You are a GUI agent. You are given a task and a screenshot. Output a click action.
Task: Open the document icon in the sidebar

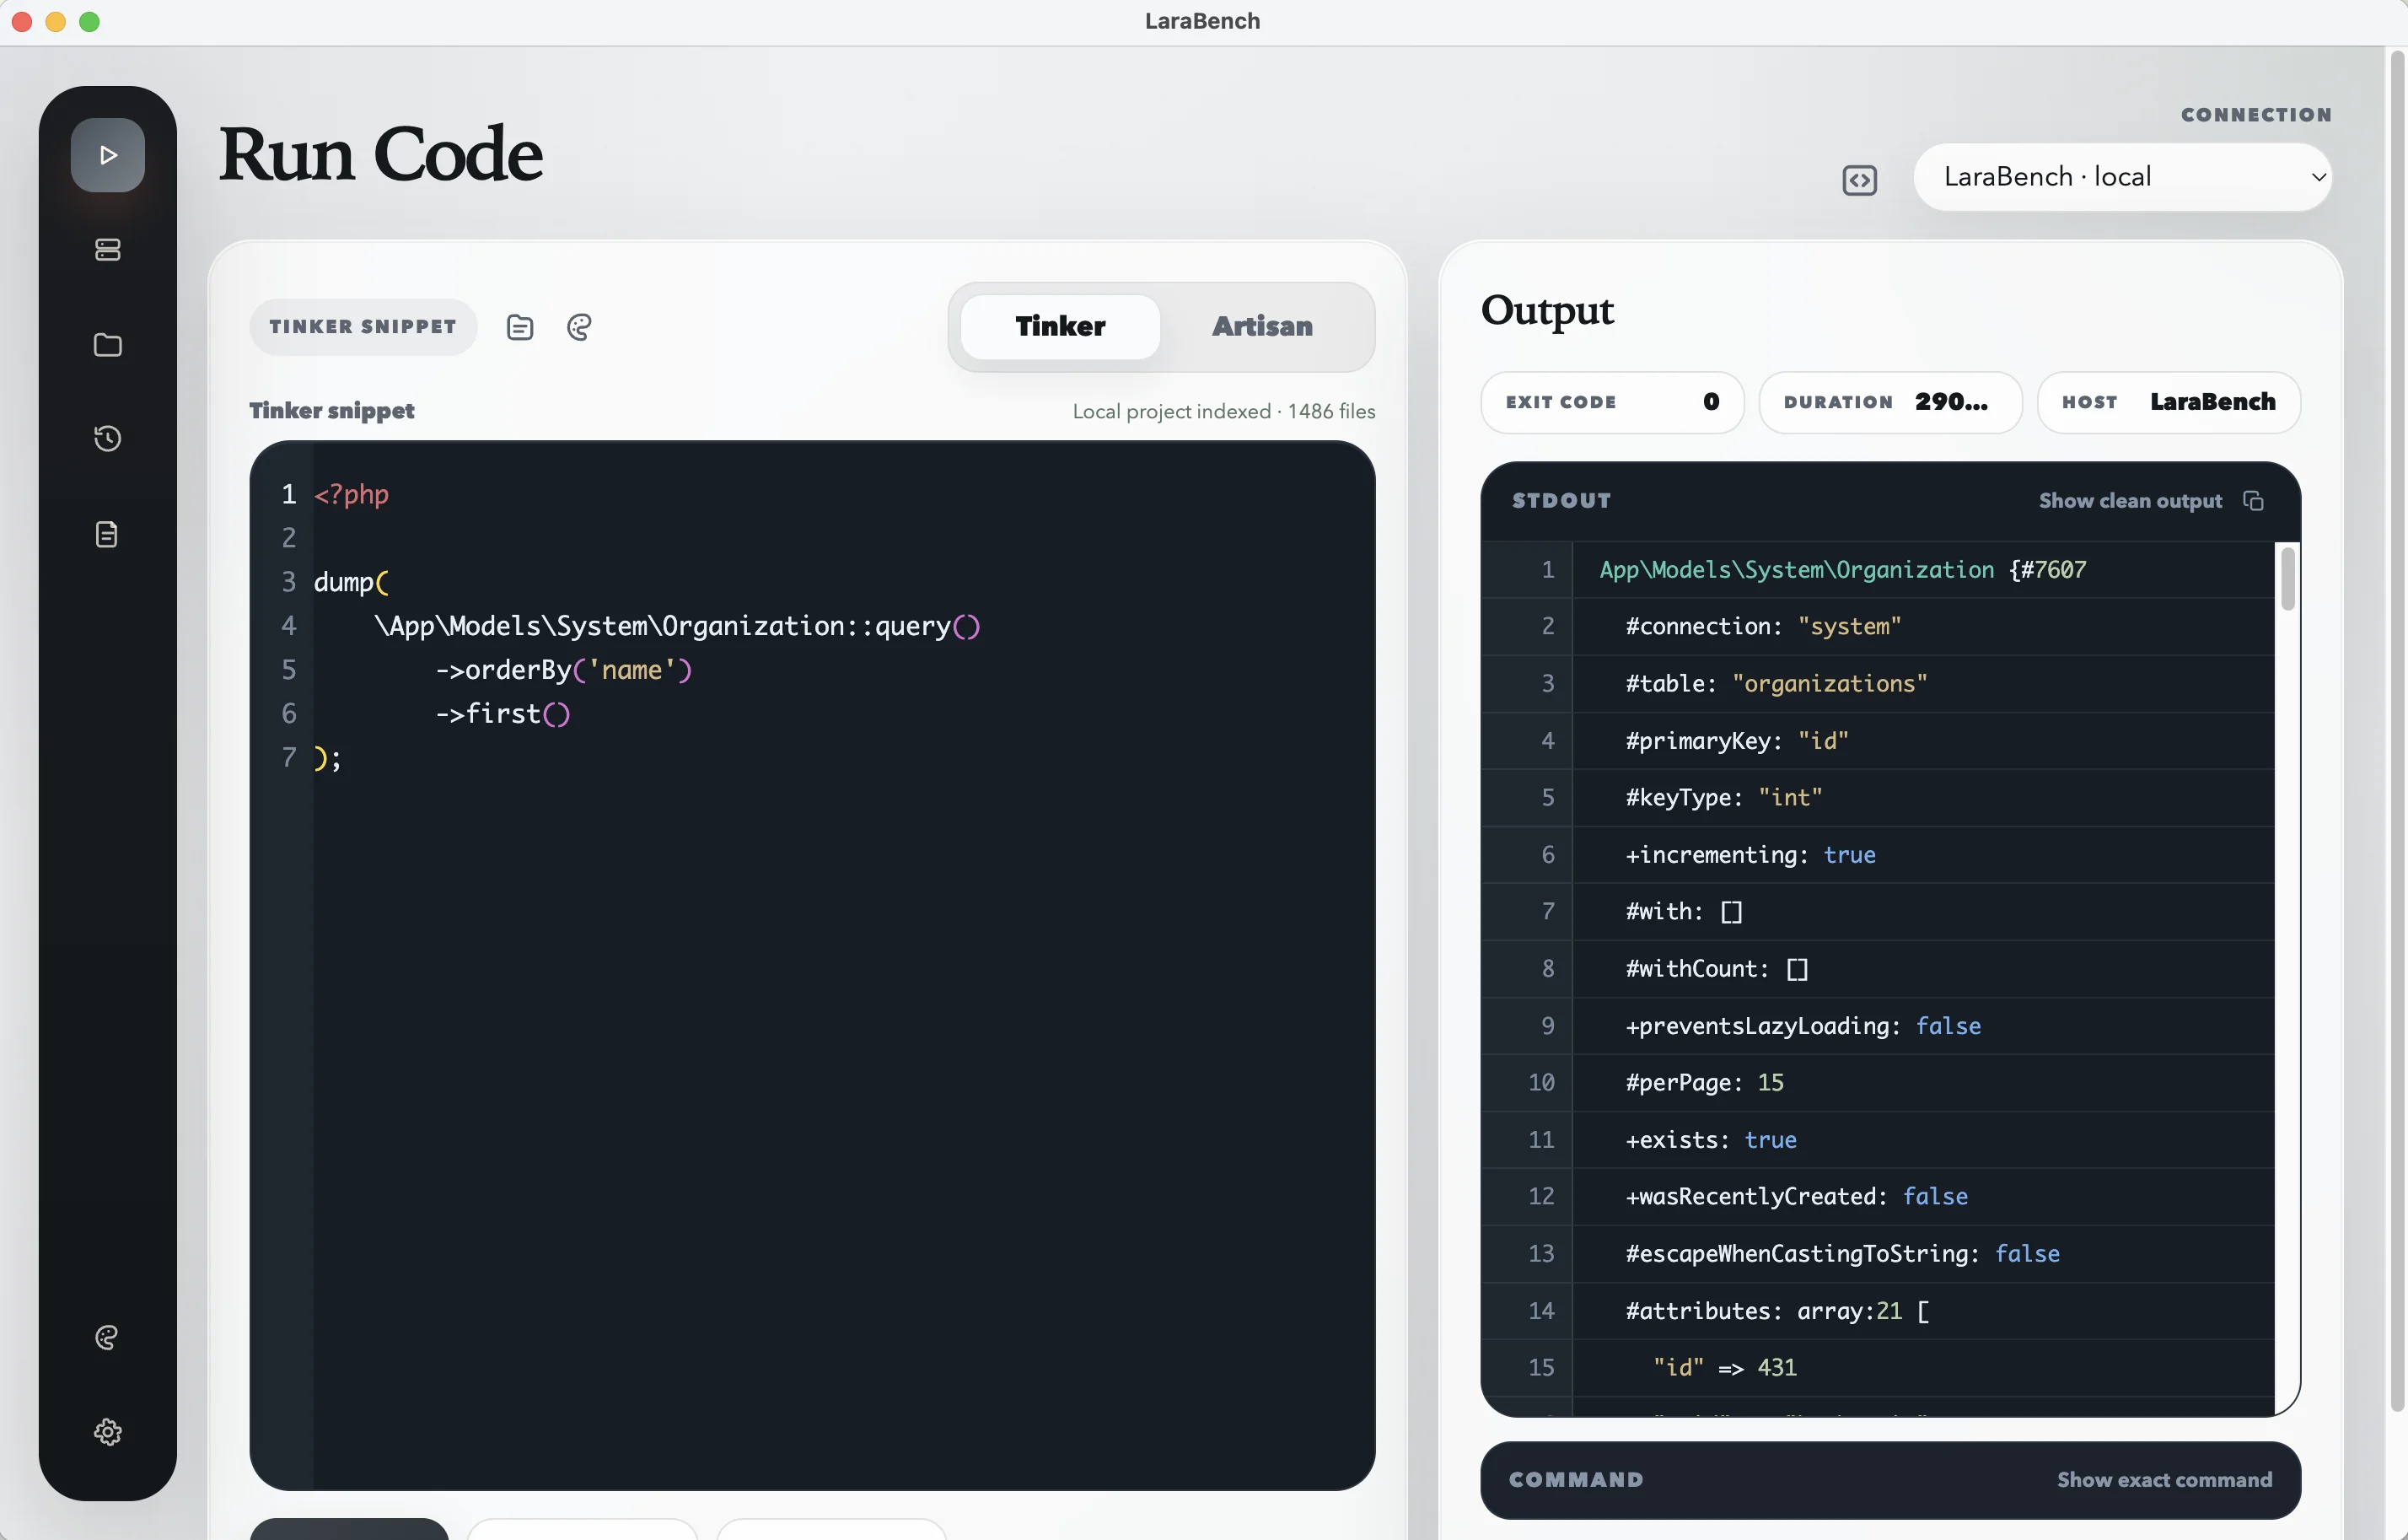tap(107, 534)
